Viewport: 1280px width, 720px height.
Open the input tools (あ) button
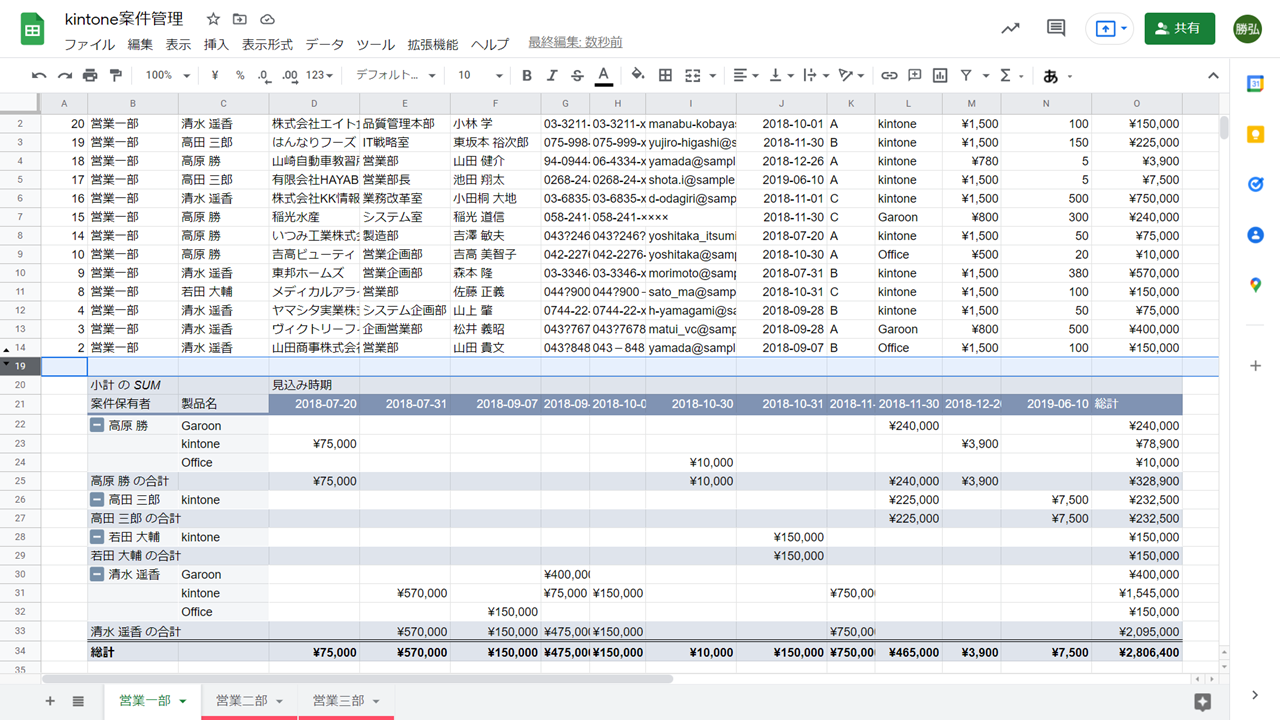point(1051,75)
